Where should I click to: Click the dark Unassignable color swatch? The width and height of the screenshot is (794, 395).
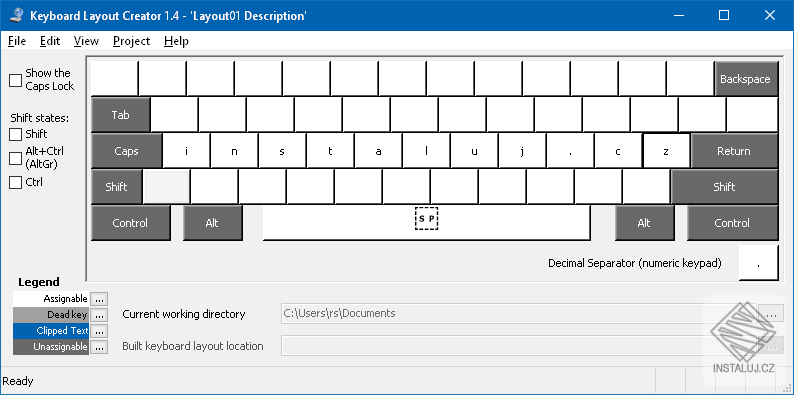tap(51, 347)
